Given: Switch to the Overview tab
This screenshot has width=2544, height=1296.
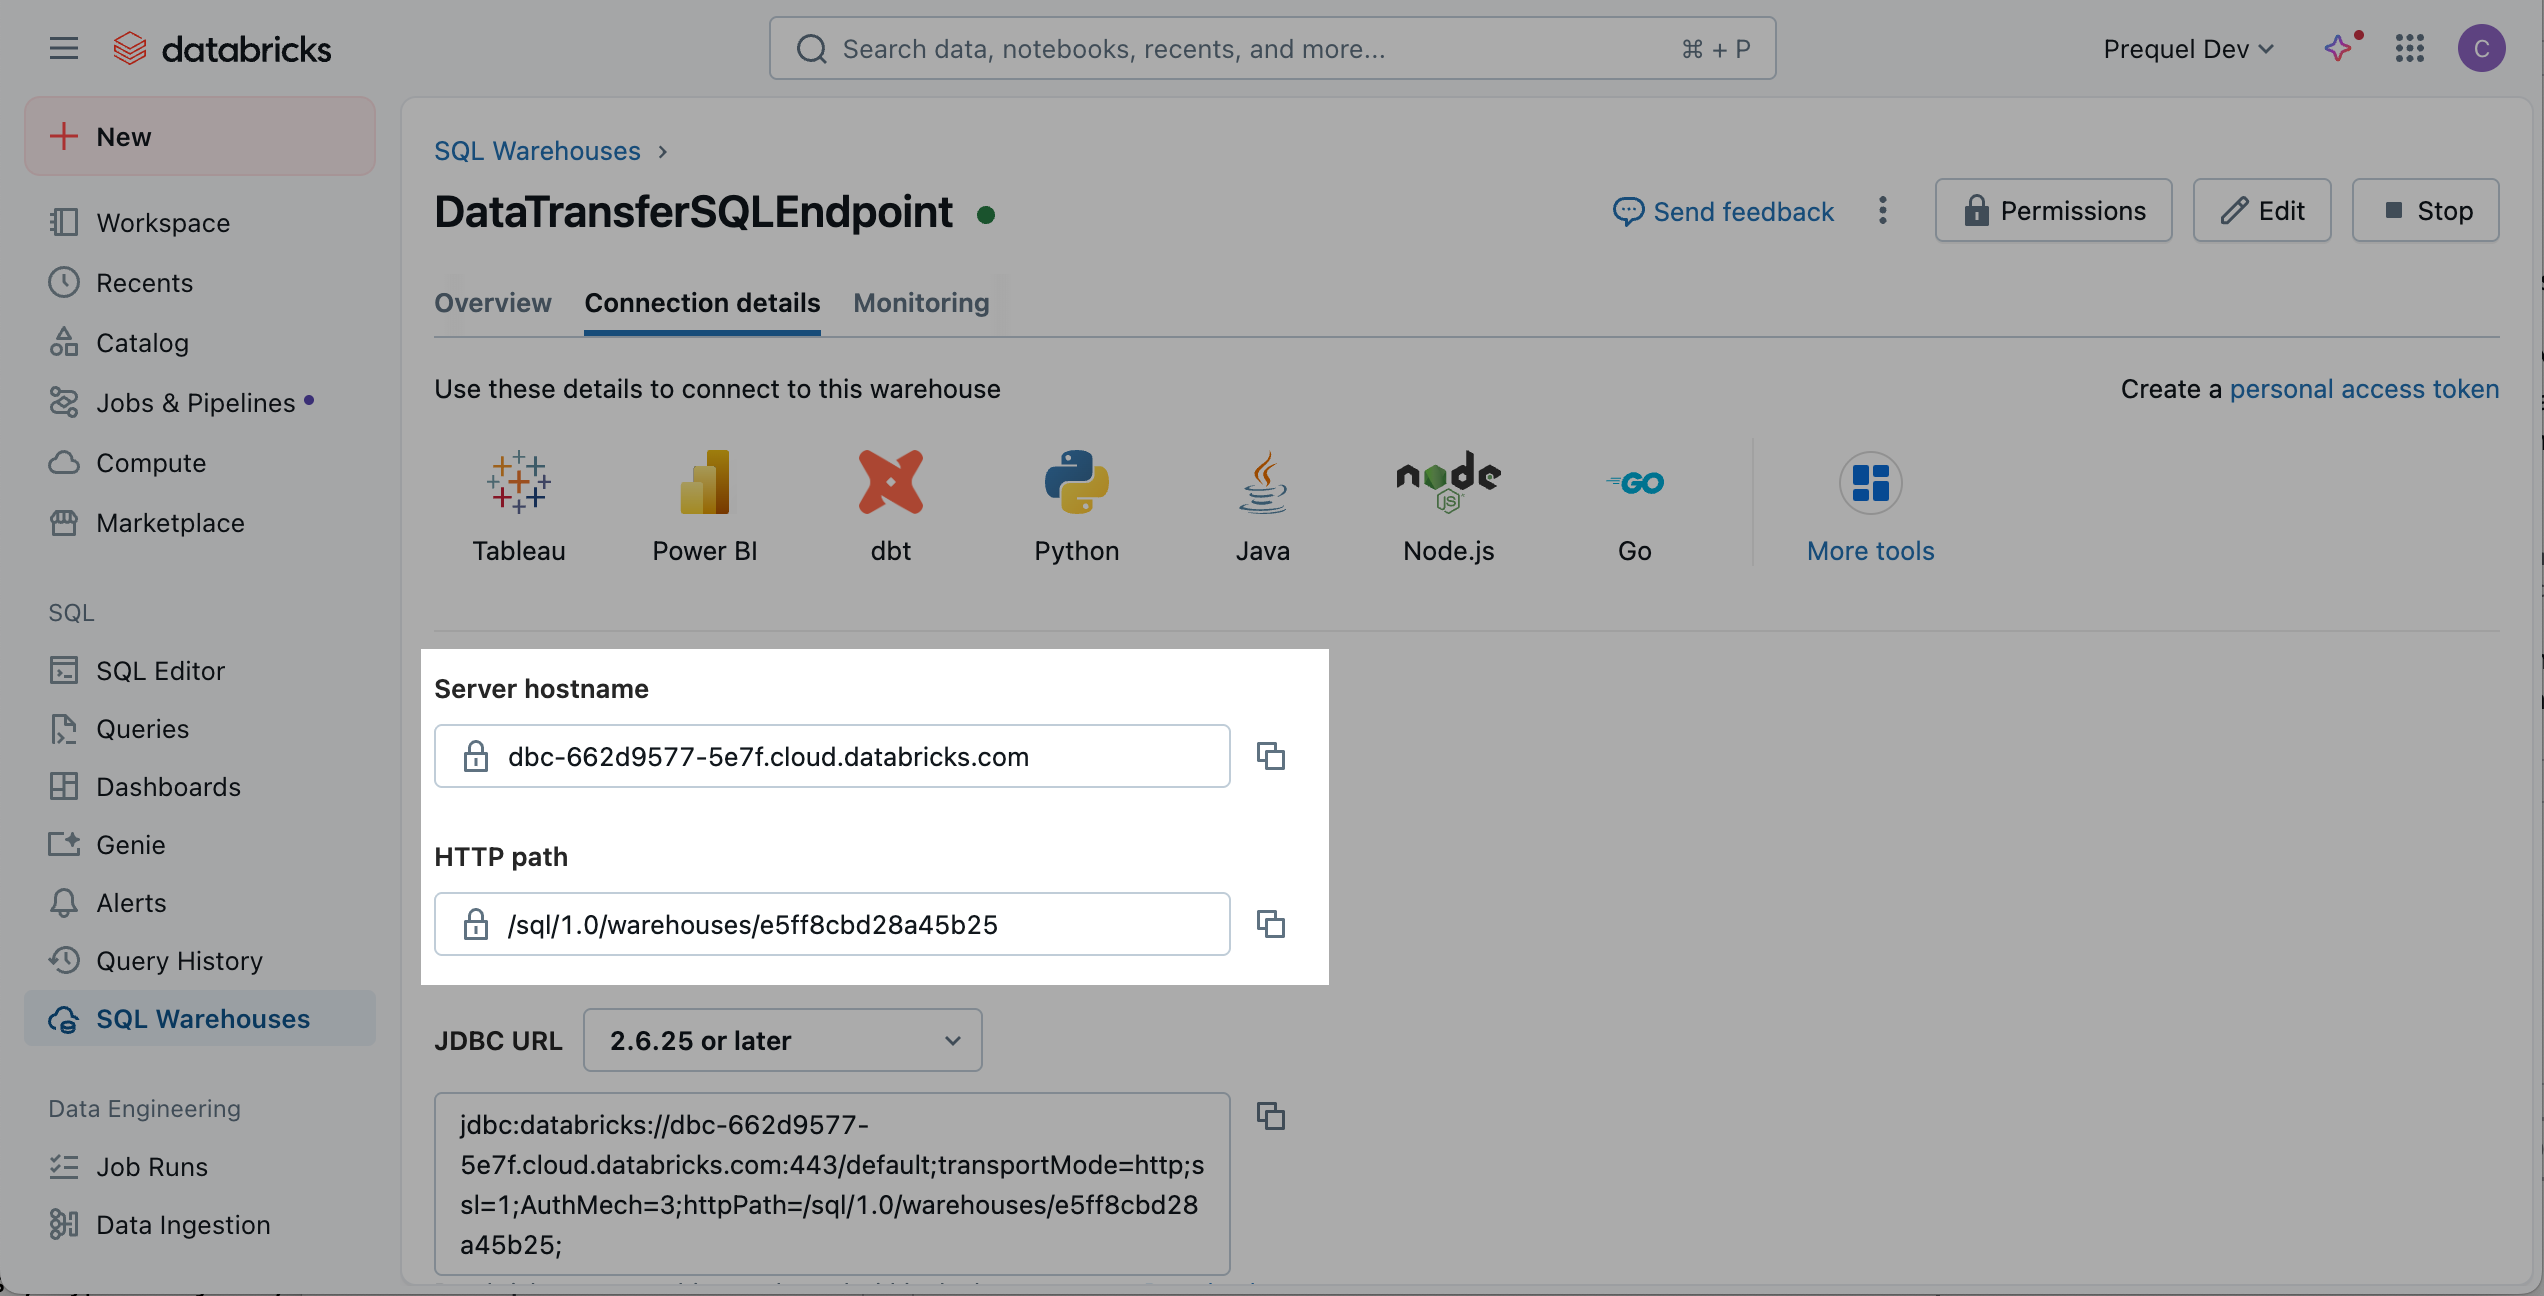Looking at the screenshot, I should 492,302.
